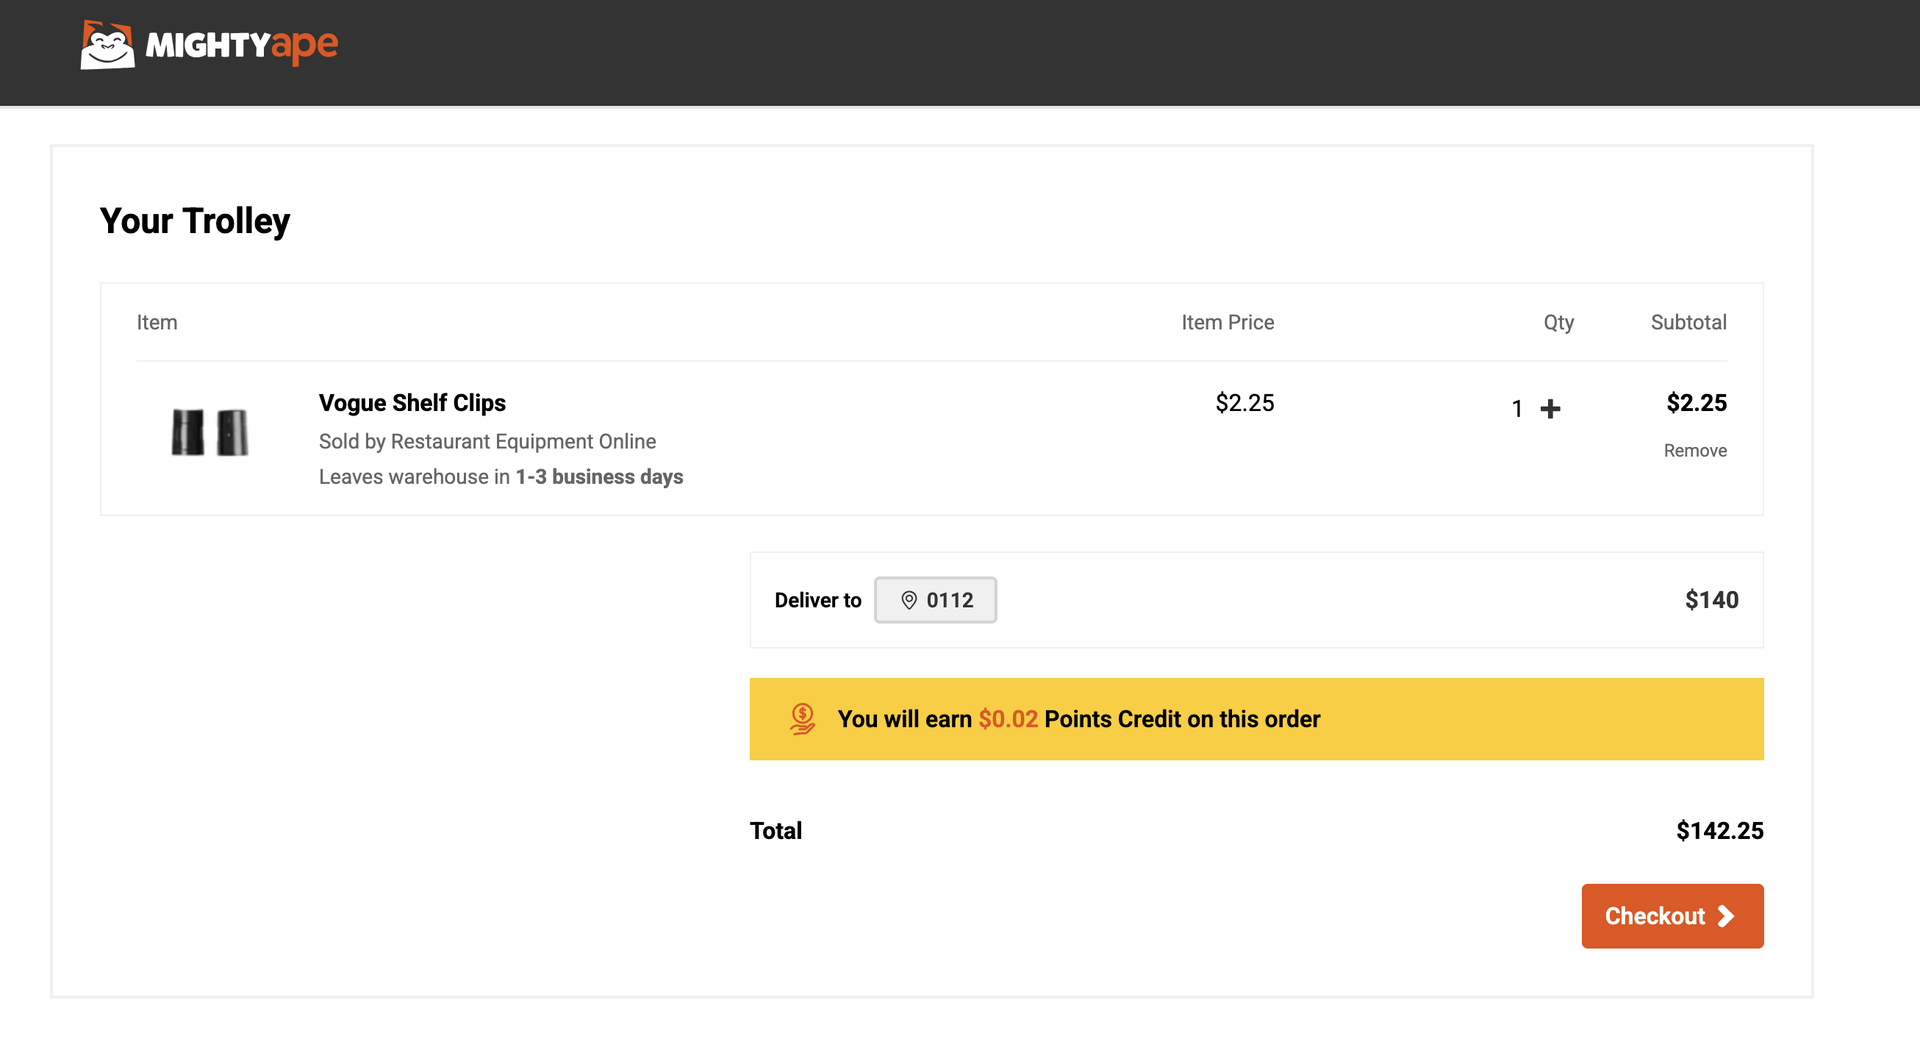
Task: Click the quantity value 1
Action: (1517, 409)
